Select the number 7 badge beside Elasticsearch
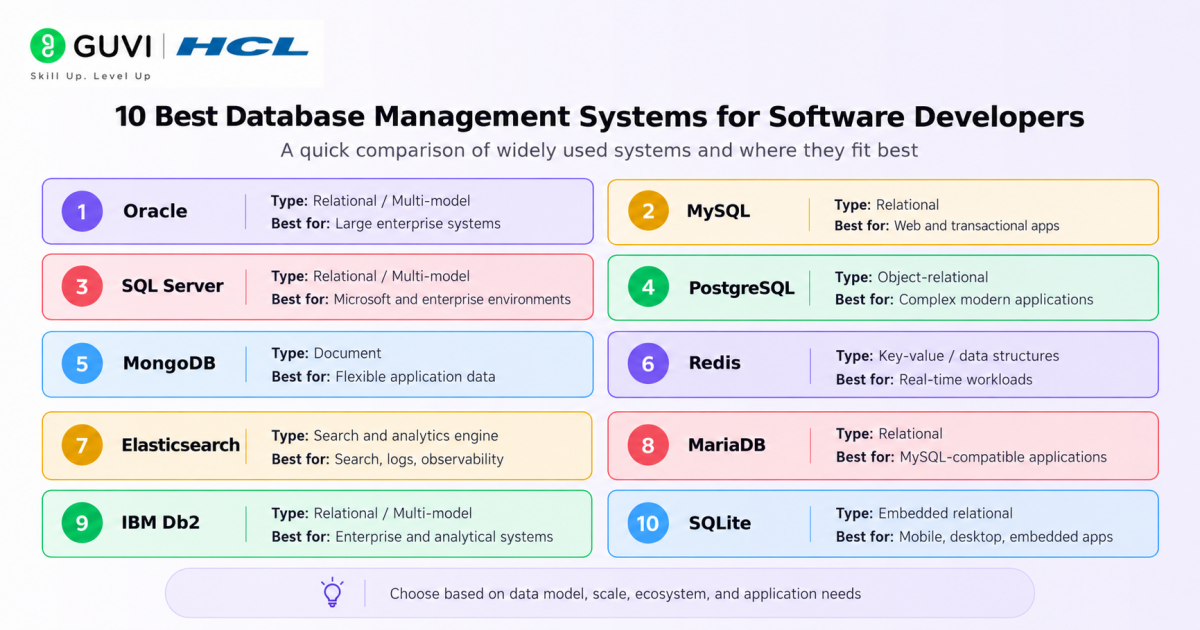Image resolution: width=1200 pixels, height=630 pixels. [82, 445]
